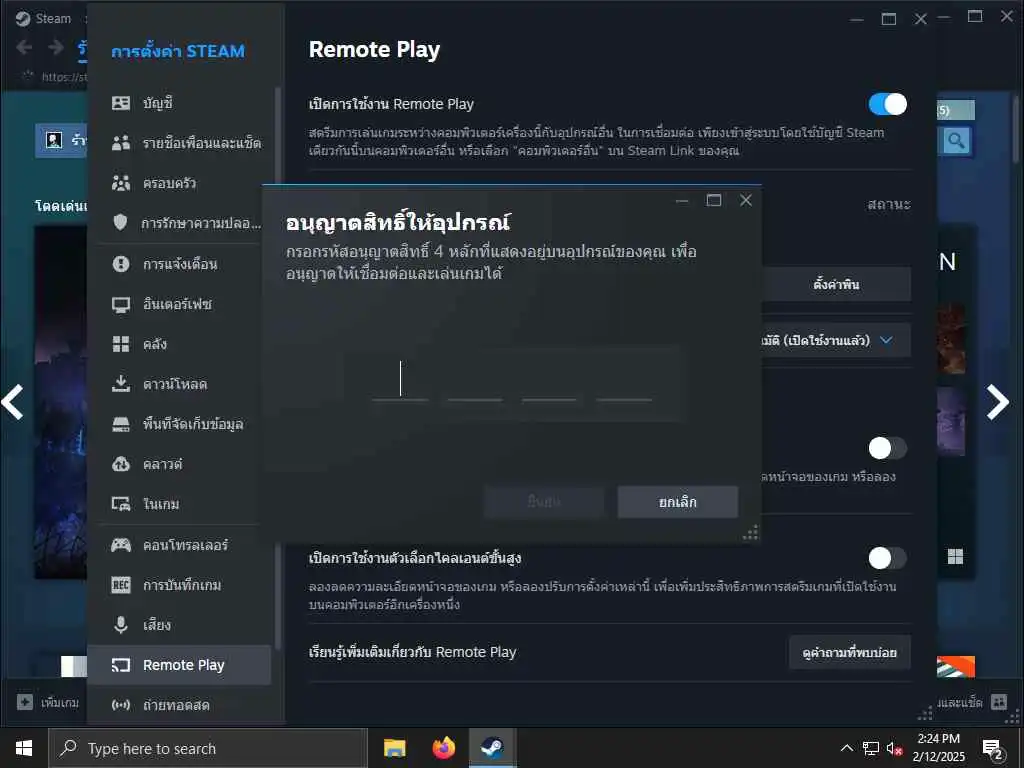Click the add game plus icon
The image size is (1024, 768).
[25, 702]
